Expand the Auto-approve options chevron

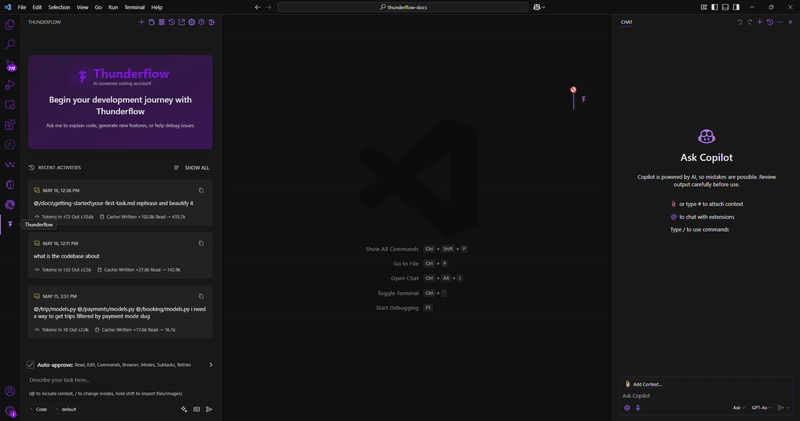(x=211, y=365)
